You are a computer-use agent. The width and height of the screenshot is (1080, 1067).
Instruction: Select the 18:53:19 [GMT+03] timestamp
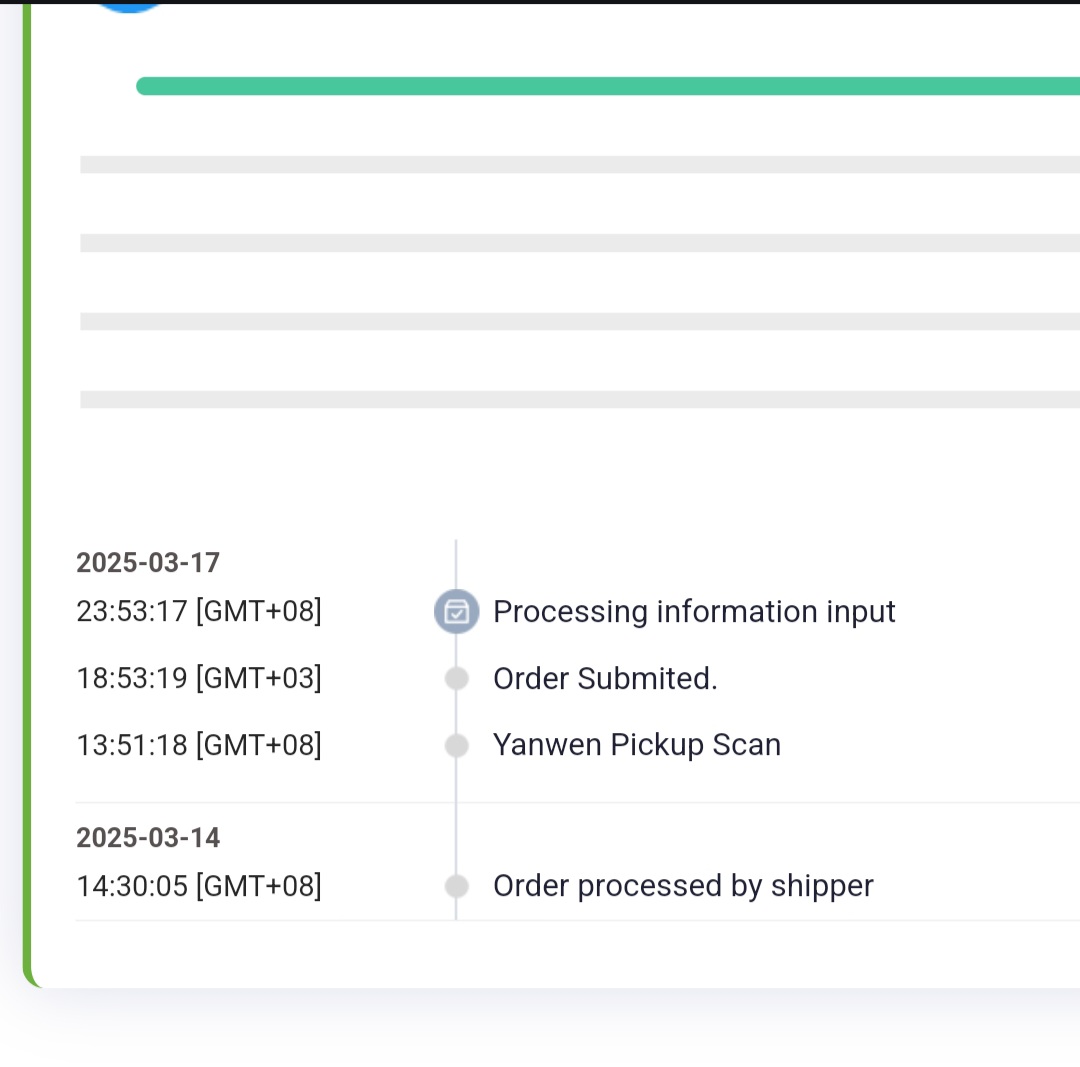pos(199,679)
